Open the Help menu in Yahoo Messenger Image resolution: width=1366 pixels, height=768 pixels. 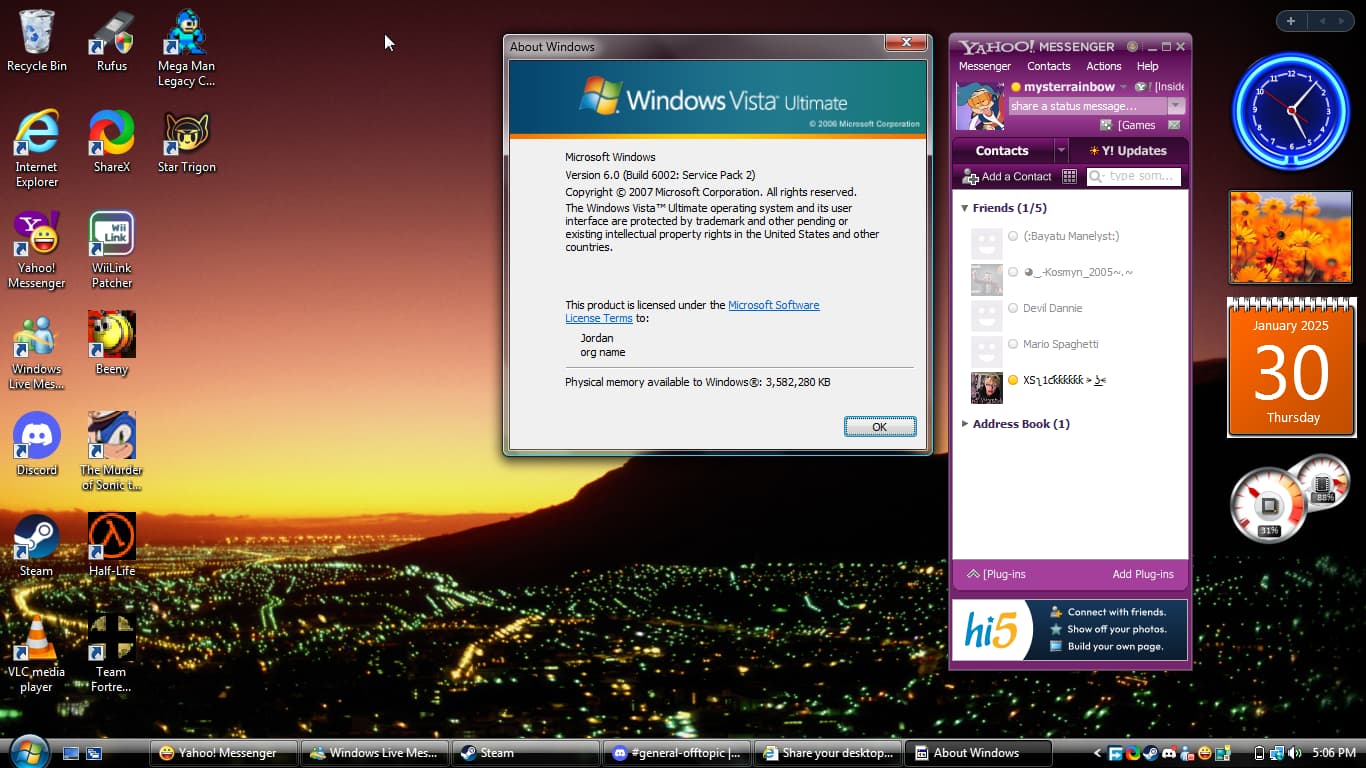pyautogui.click(x=1148, y=66)
